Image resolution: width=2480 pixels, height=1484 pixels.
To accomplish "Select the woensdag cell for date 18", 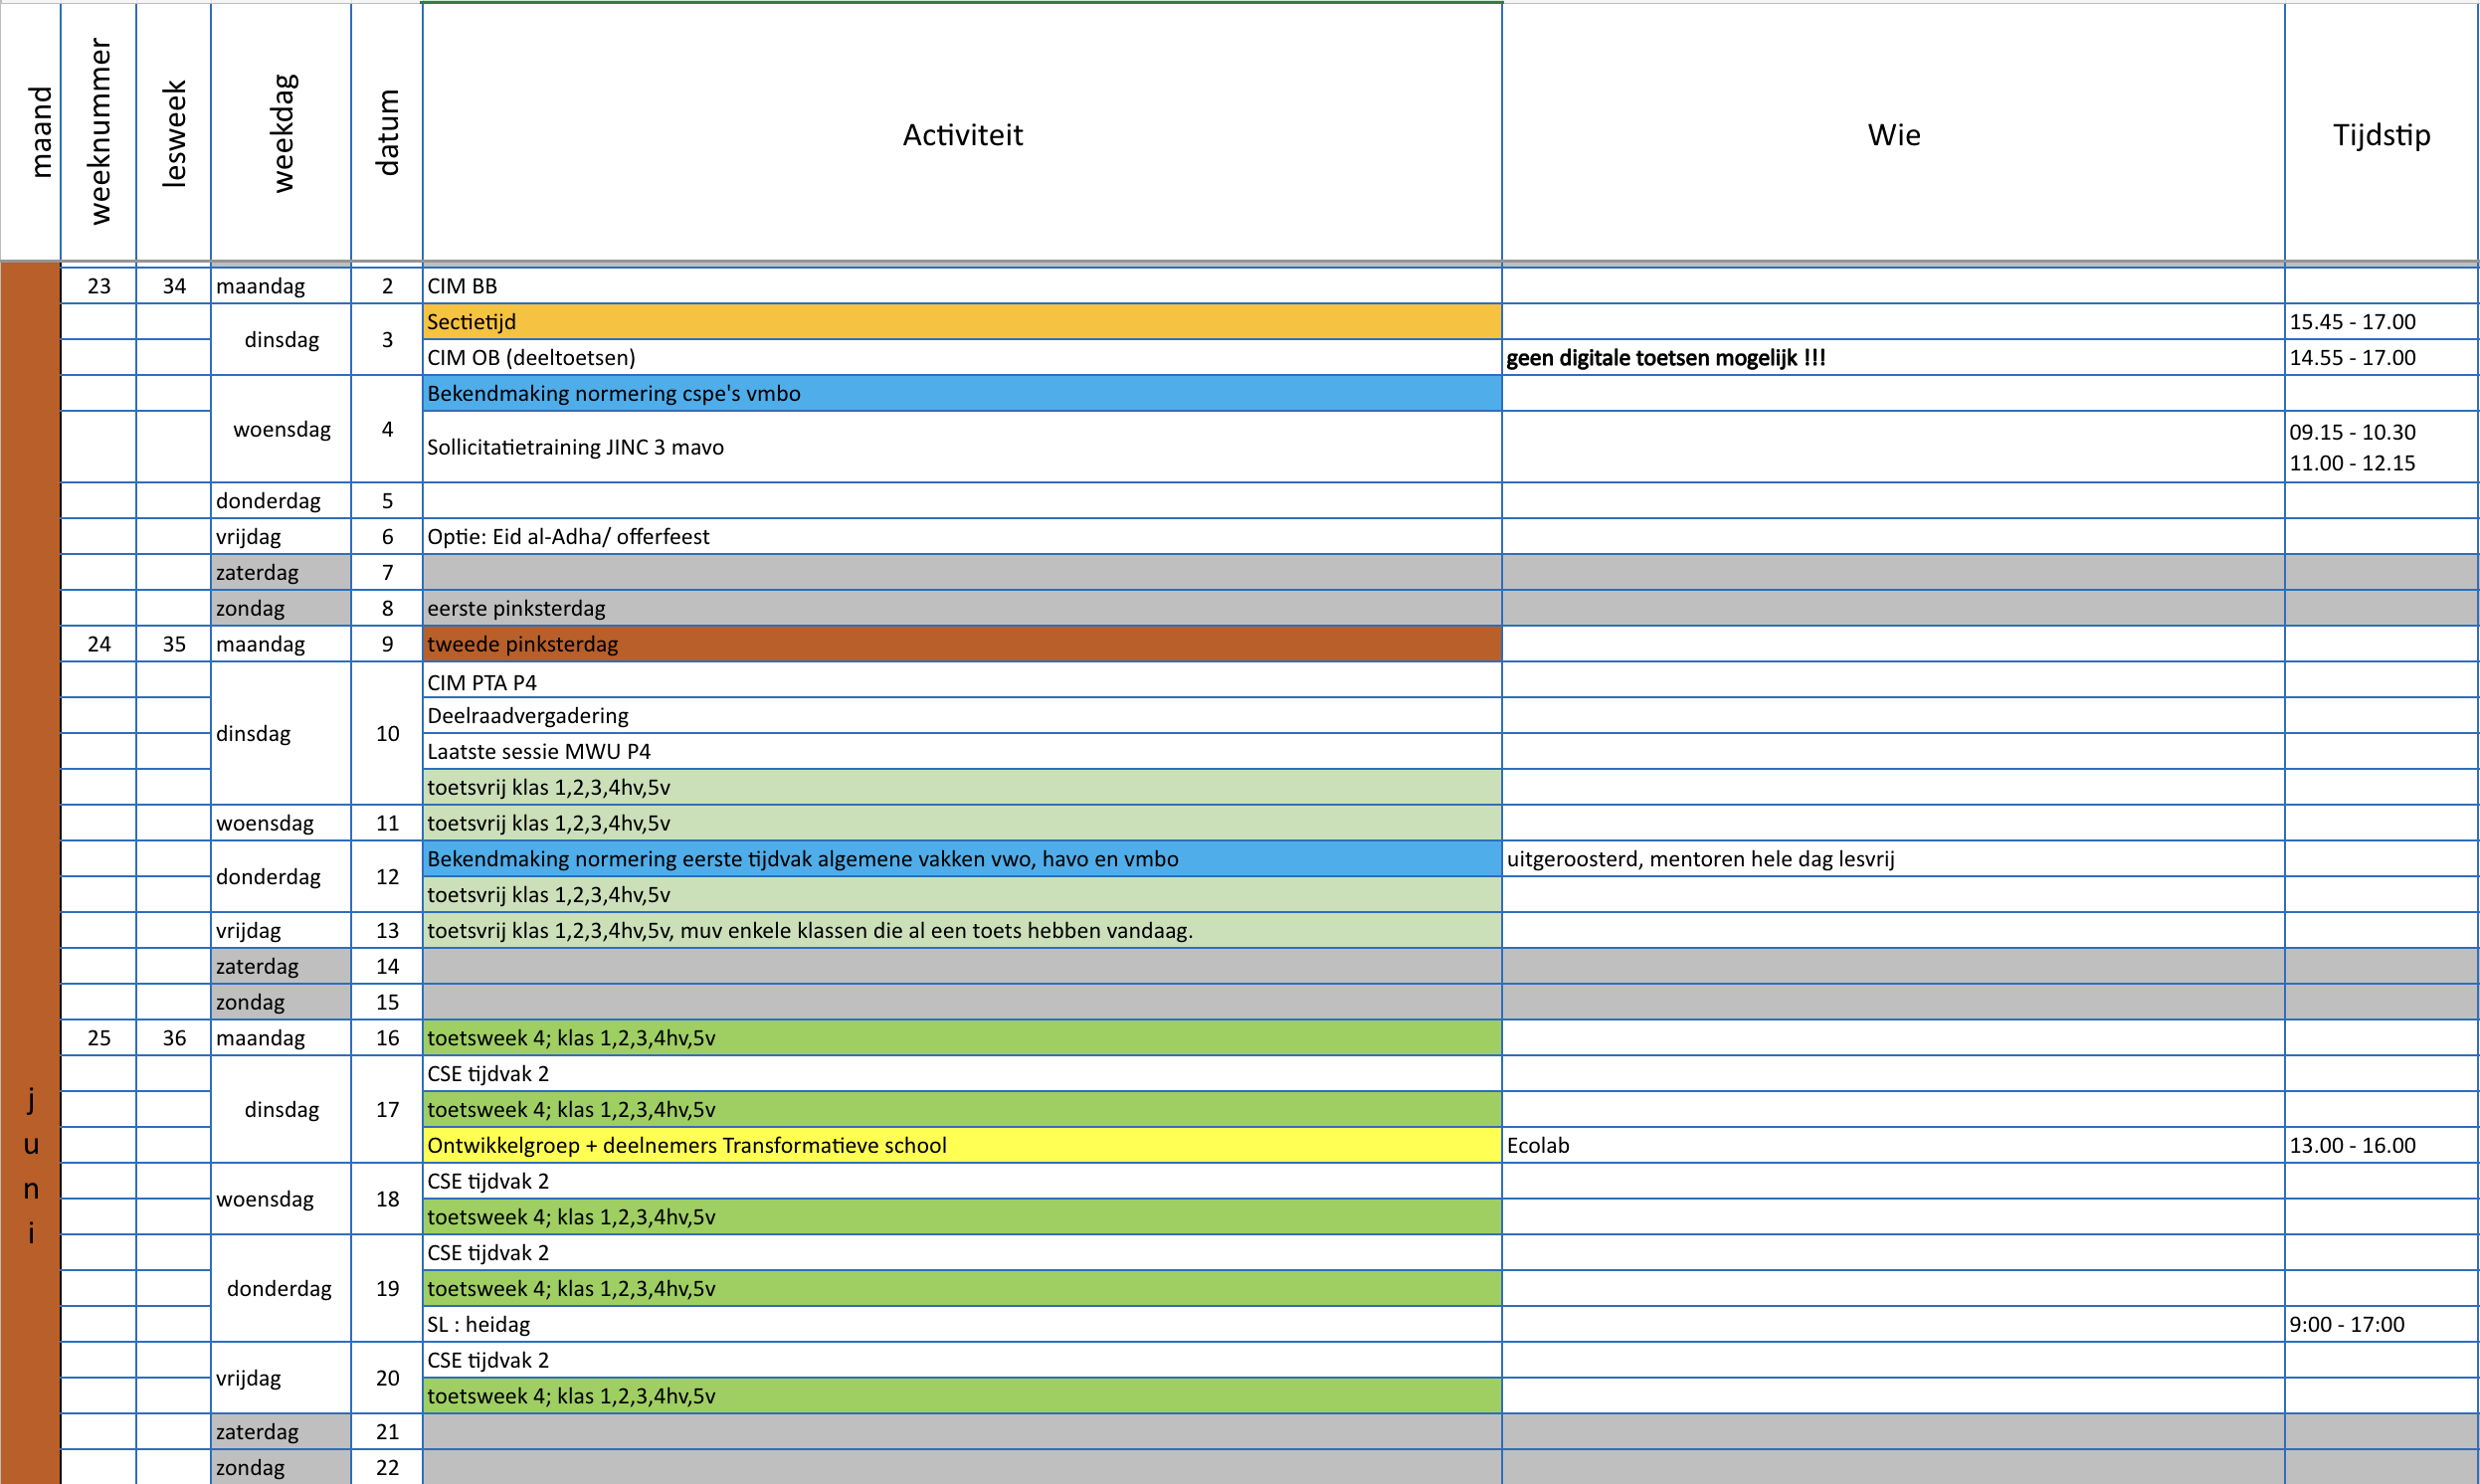I will point(281,1200).
